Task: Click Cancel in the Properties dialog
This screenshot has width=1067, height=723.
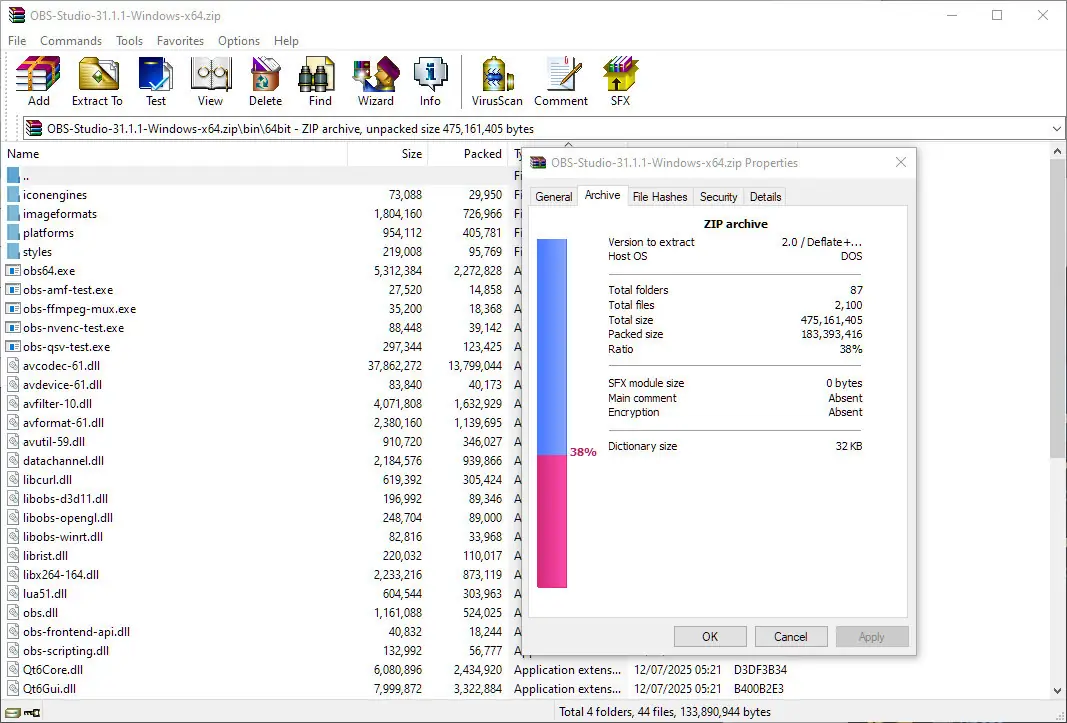Action: pyautogui.click(x=791, y=637)
